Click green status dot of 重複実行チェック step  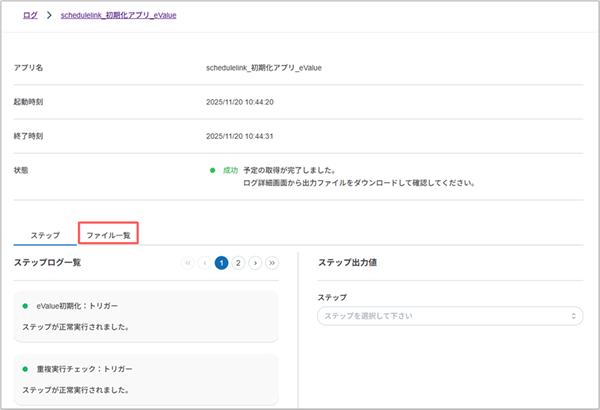26,367
